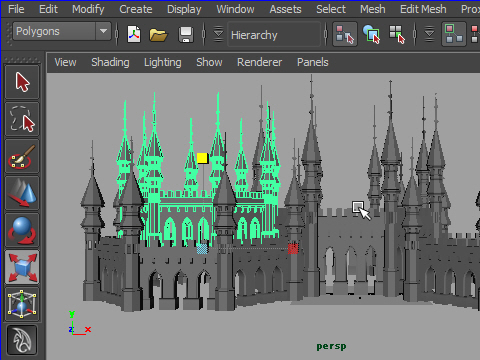Activate the Paint Selection tool
The width and height of the screenshot is (480, 360).
click(x=22, y=156)
